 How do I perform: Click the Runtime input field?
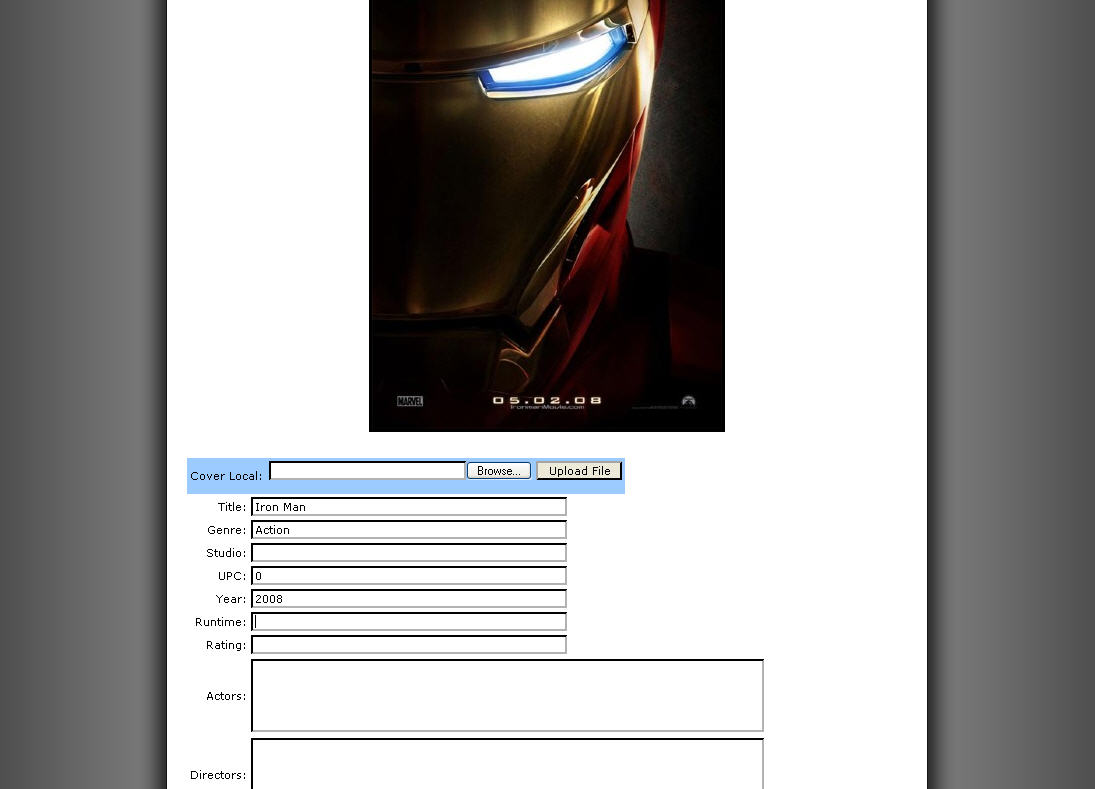pos(409,622)
